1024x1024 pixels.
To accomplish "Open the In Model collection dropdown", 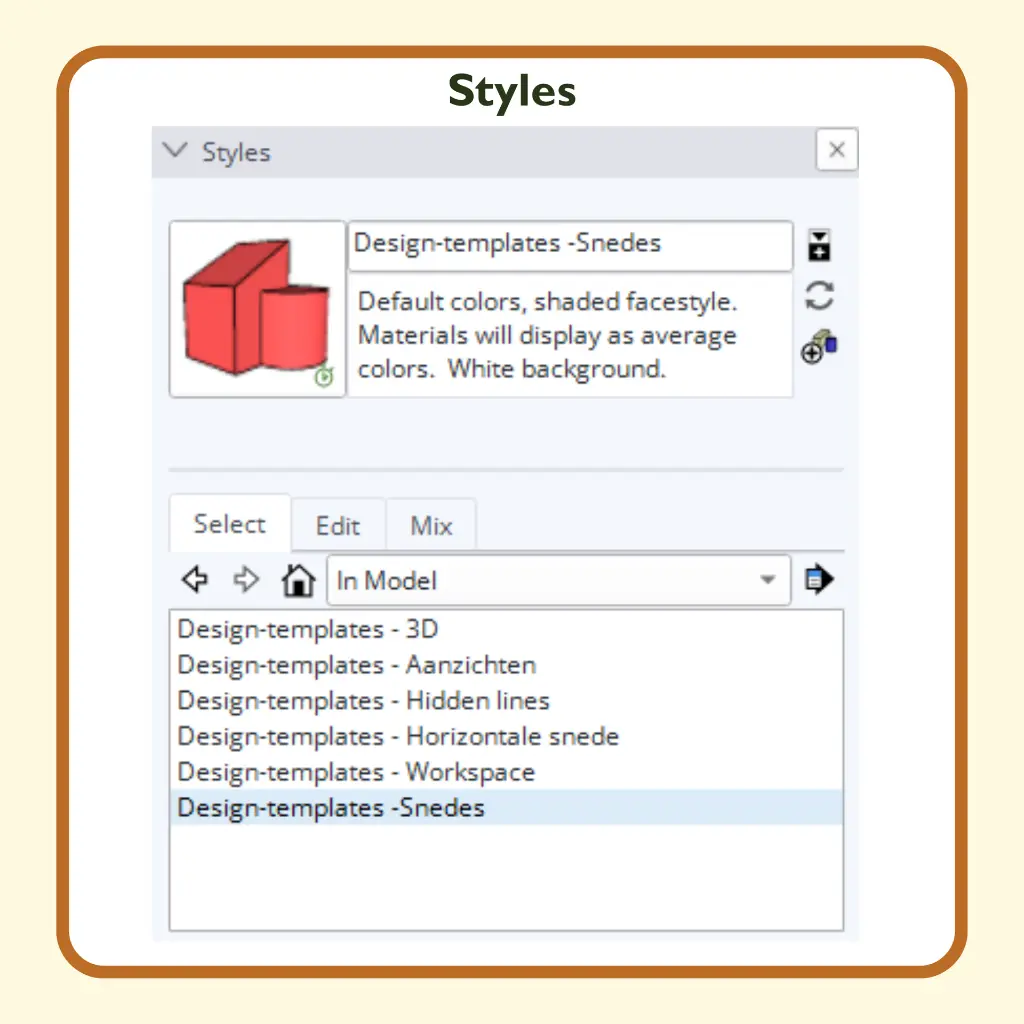I will (x=558, y=580).
